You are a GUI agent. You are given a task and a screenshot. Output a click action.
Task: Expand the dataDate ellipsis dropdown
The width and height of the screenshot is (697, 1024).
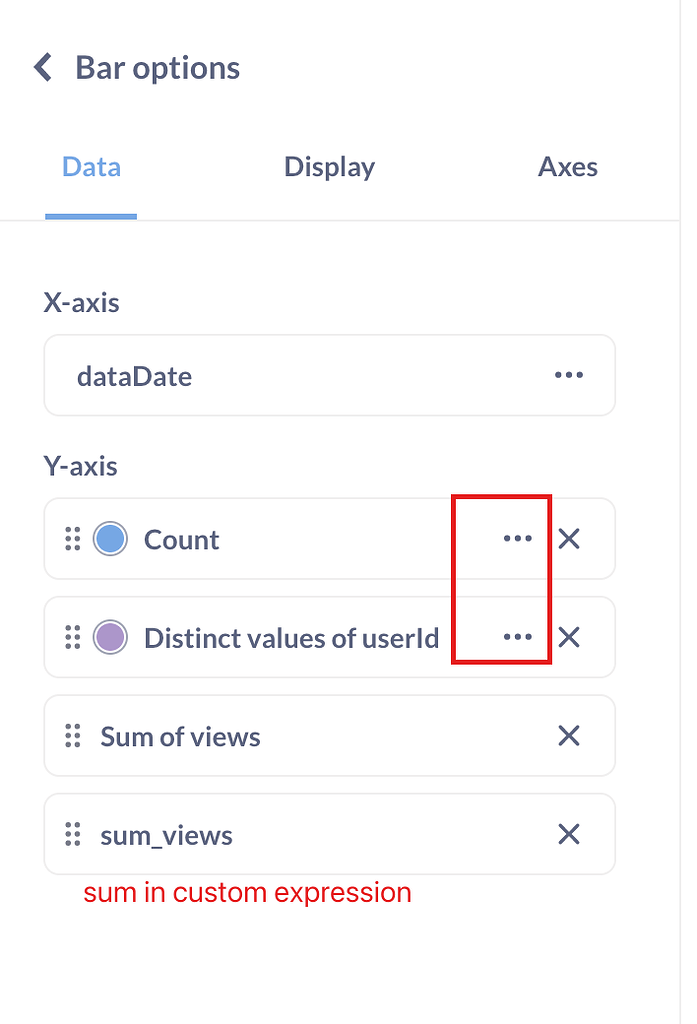[568, 375]
